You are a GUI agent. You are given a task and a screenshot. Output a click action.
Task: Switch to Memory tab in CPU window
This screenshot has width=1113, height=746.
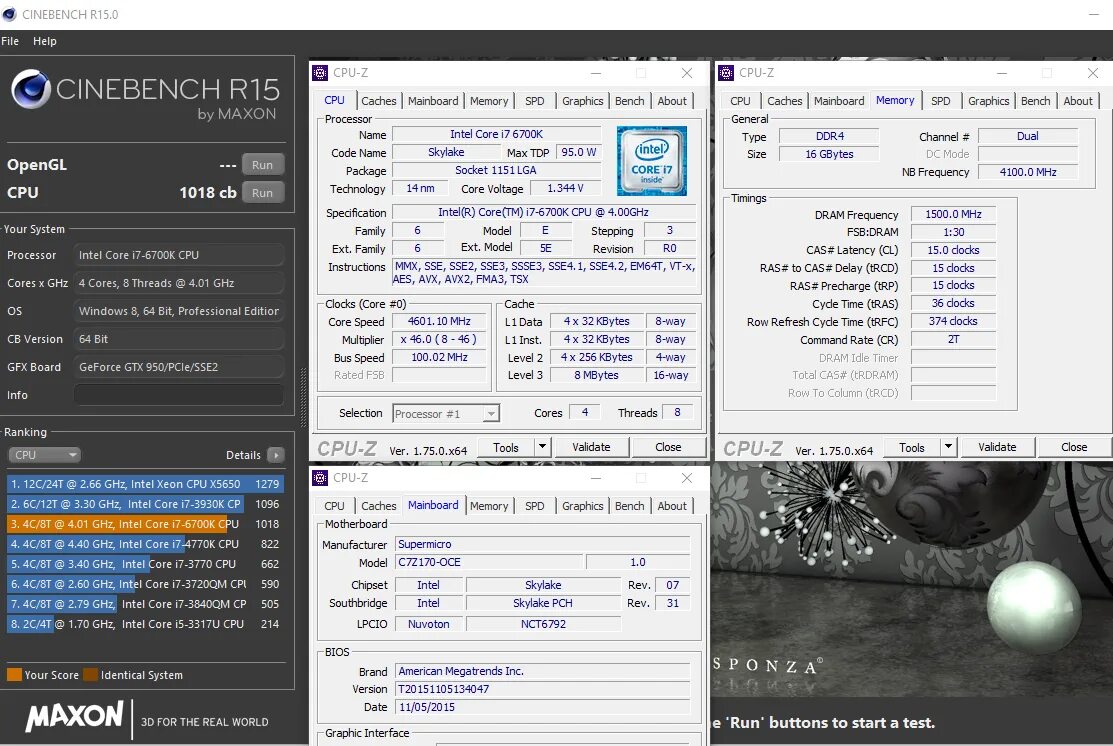coord(489,101)
